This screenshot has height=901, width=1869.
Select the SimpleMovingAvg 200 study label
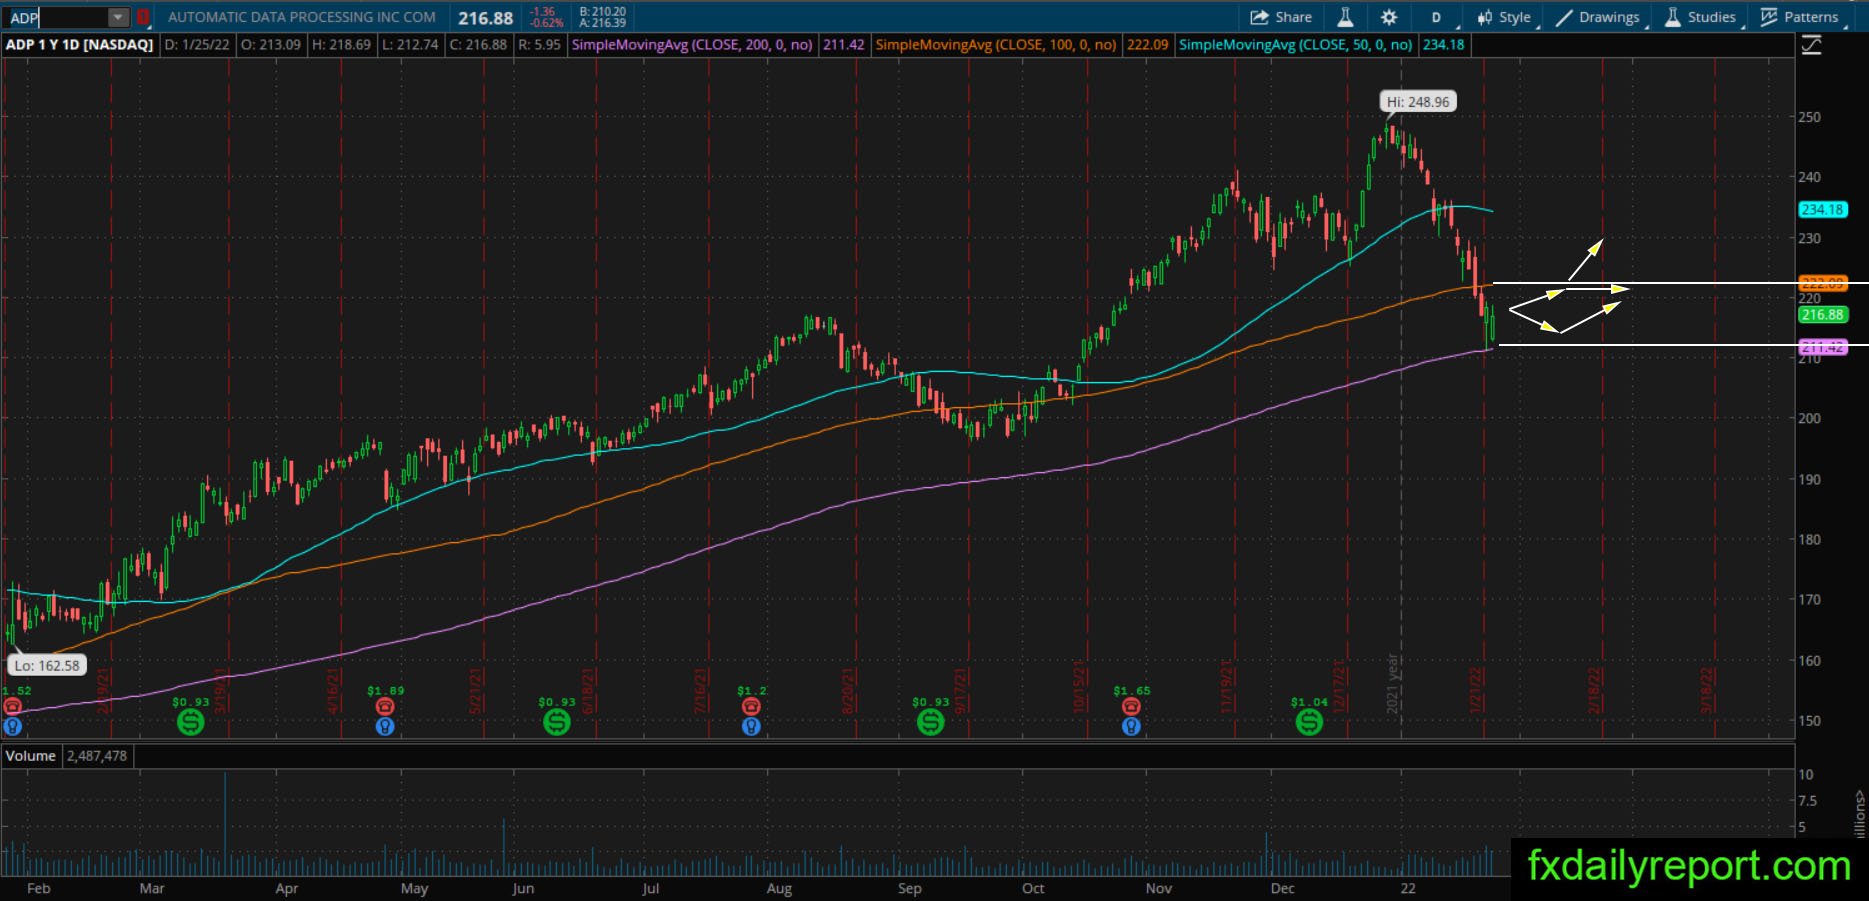tap(692, 45)
